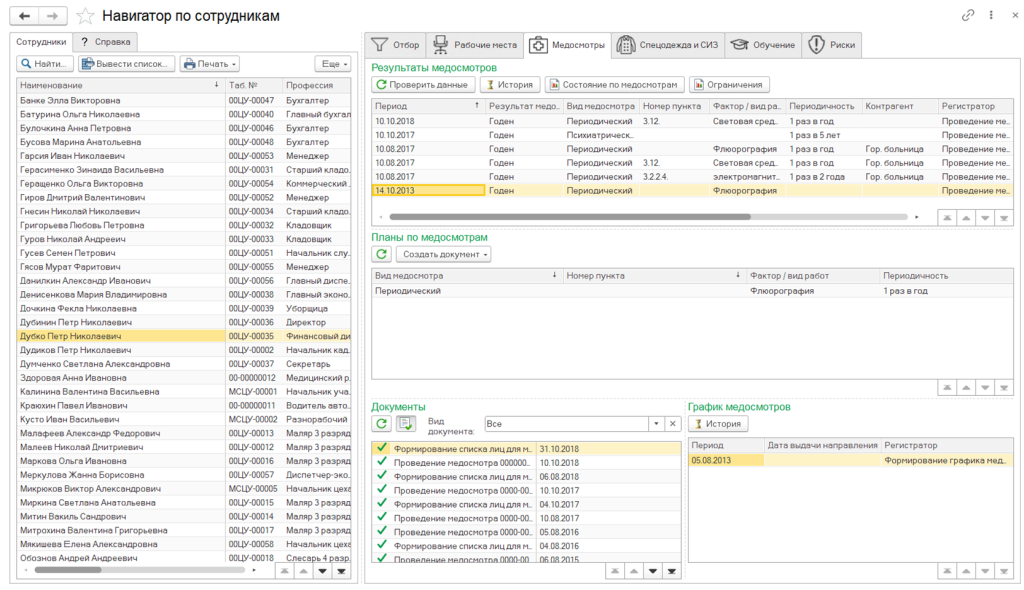Select the 10.10.2018 medical result row
The height and width of the screenshot is (590, 1024).
(692, 122)
